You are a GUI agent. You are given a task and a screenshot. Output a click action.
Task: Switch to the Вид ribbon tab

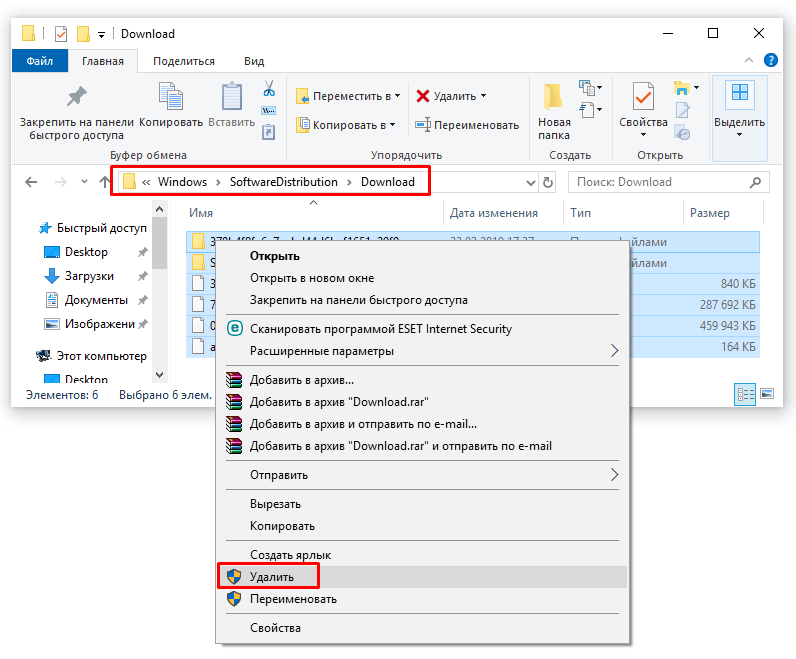[254, 61]
